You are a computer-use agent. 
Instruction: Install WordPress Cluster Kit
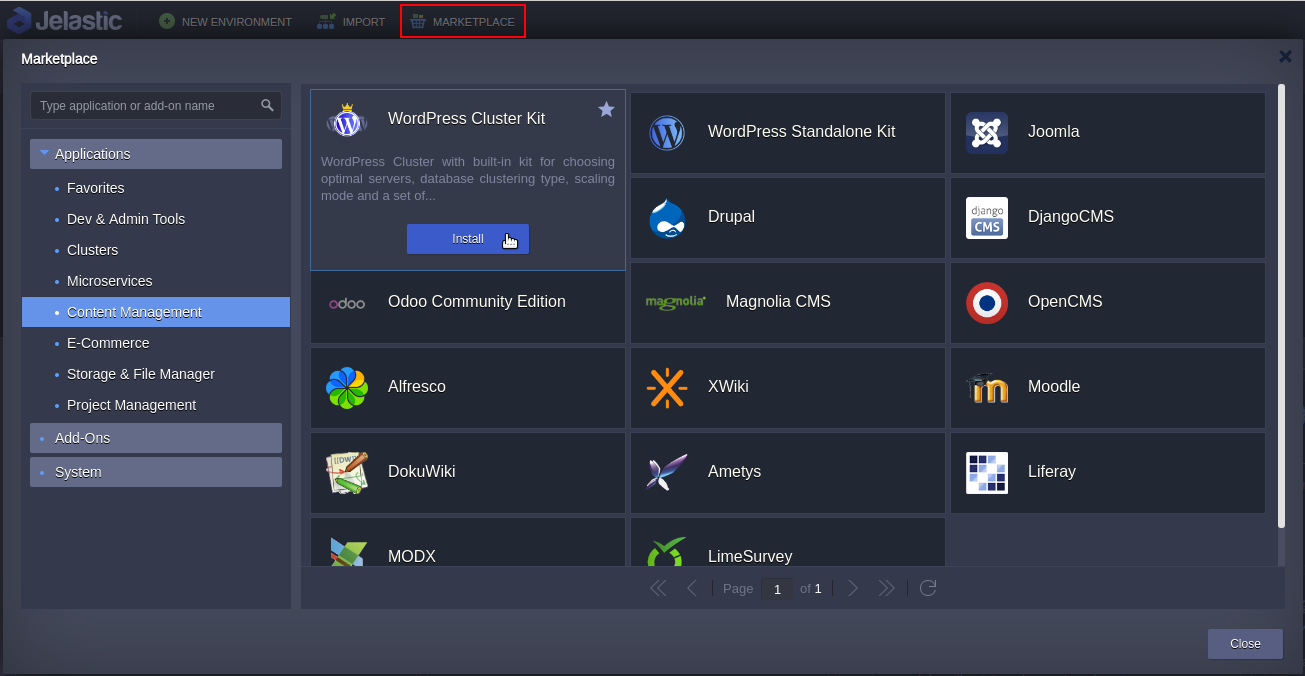[468, 239]
